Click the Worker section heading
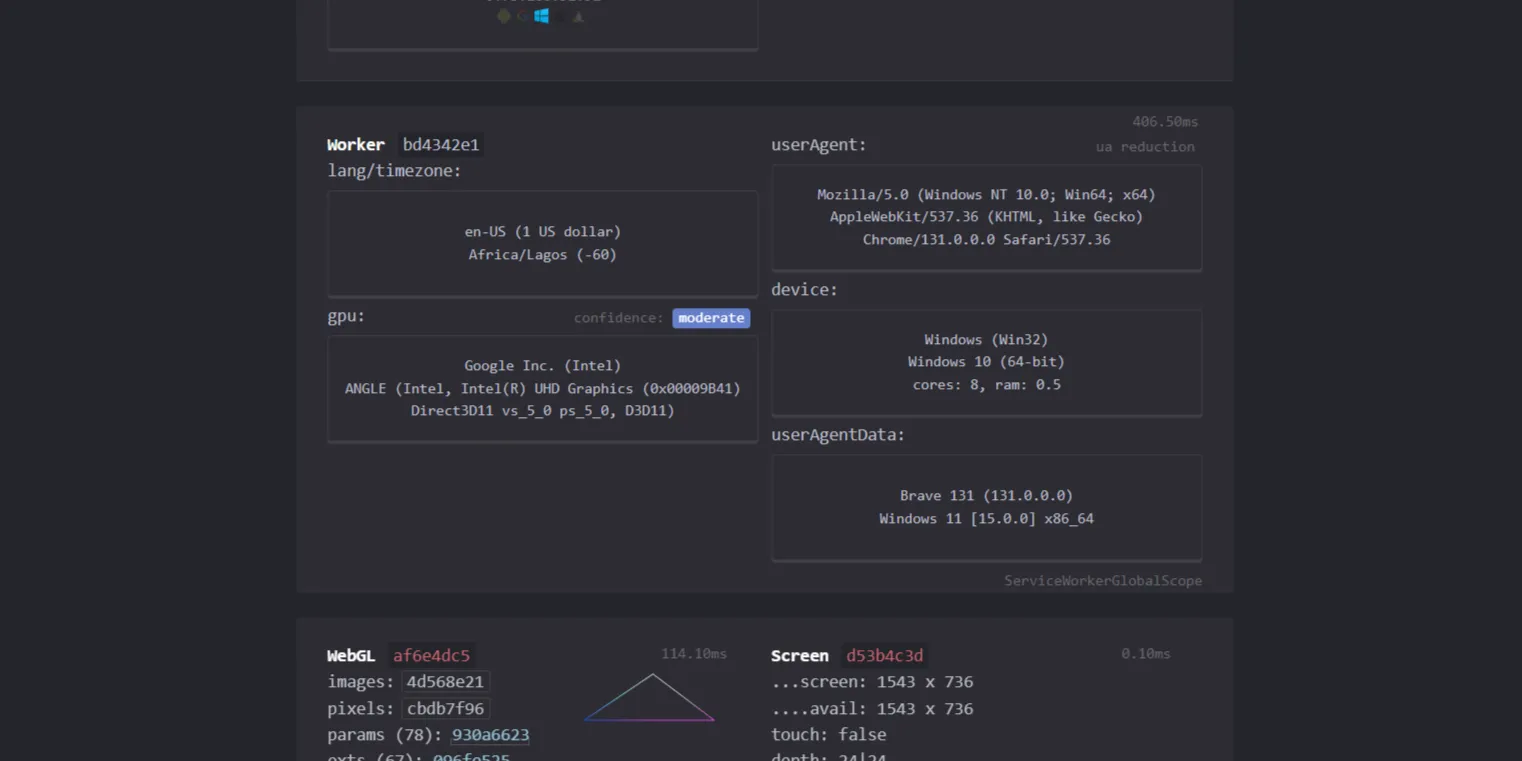Viewport: 1522px width, 761px height. click(356, 145)
